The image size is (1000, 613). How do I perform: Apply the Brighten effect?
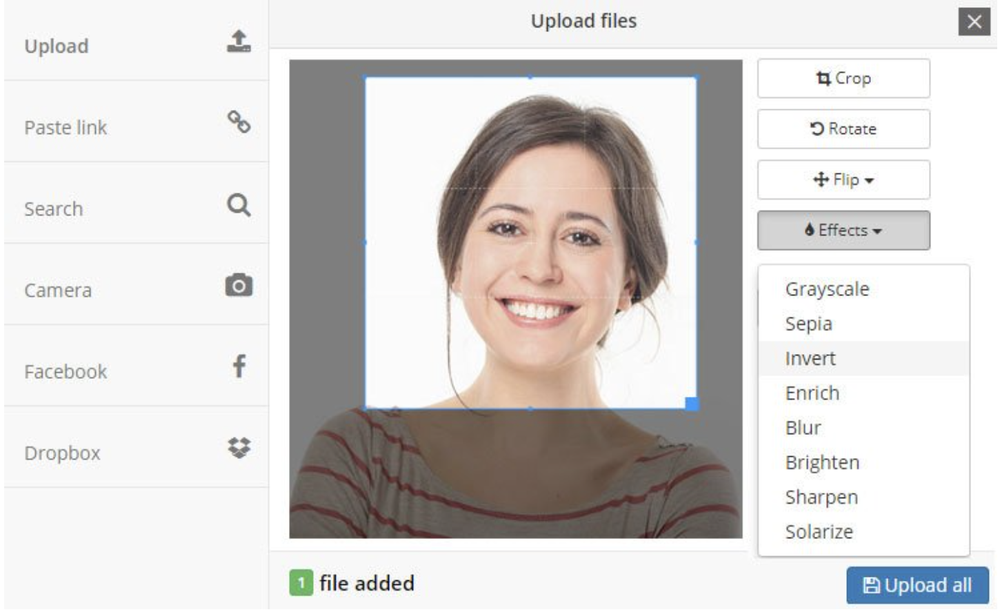point(864,462)
